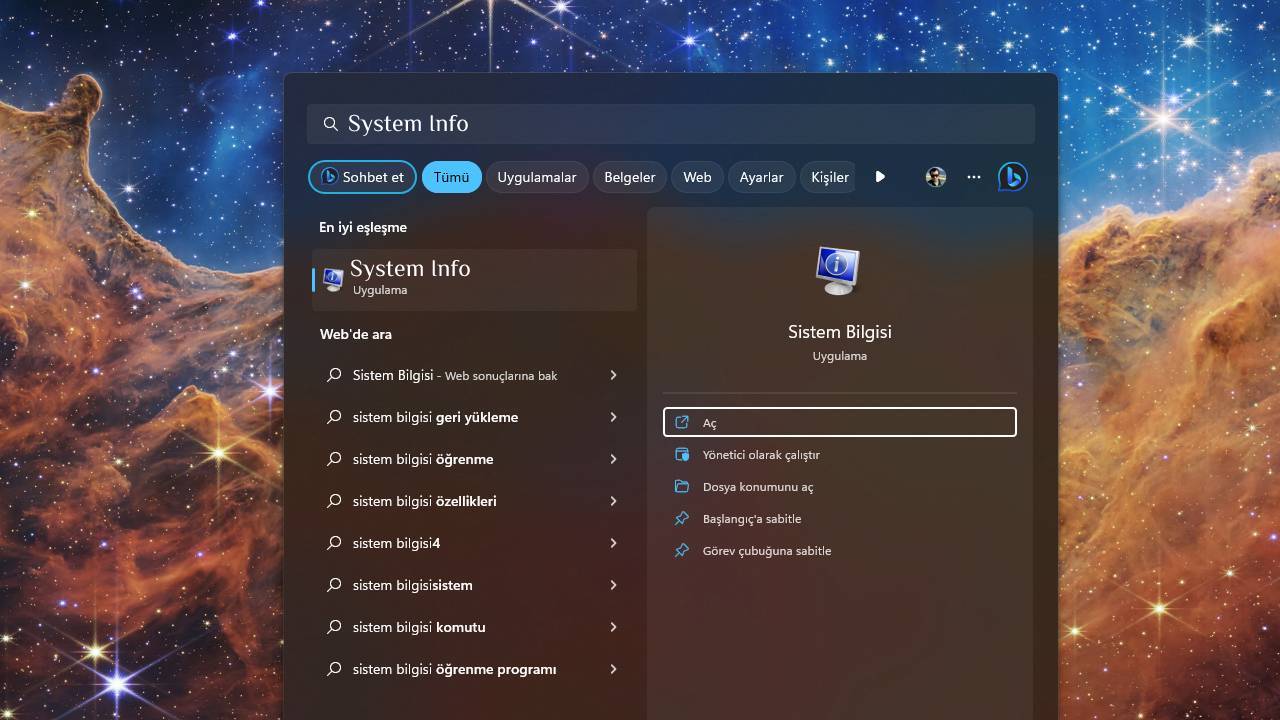Click the play arrow to show more filters
Screen dimensions: 1280x720
(880, 177)
